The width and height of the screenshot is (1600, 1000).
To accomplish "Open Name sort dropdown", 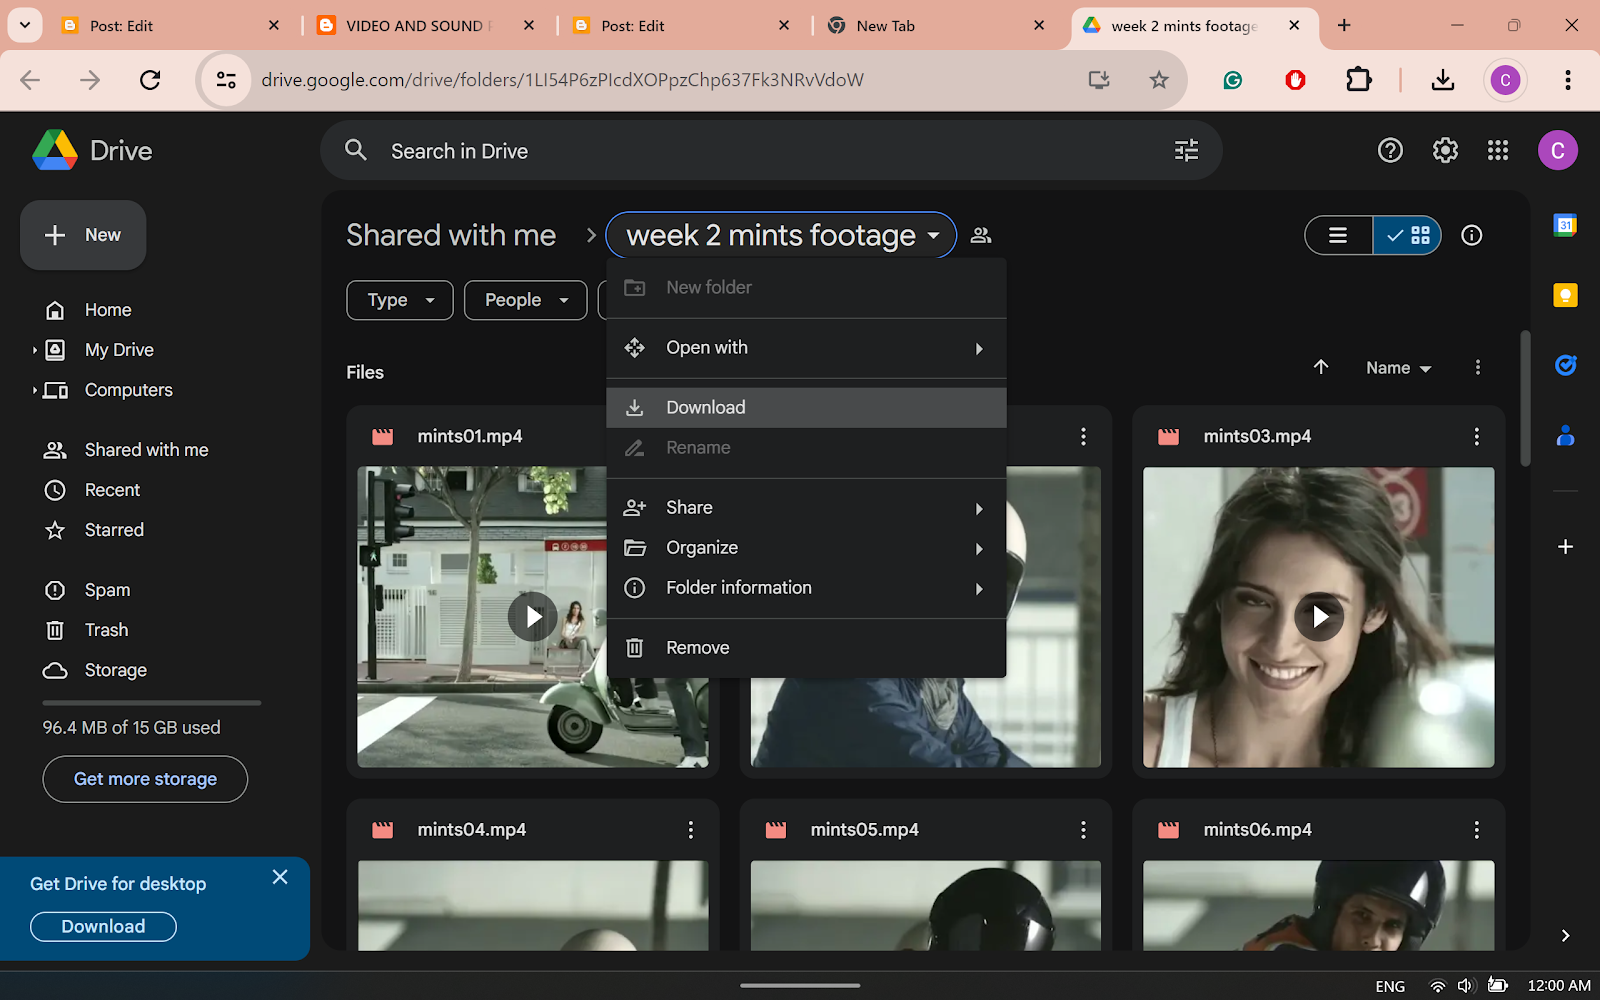I will click(x=1398, y=368).
